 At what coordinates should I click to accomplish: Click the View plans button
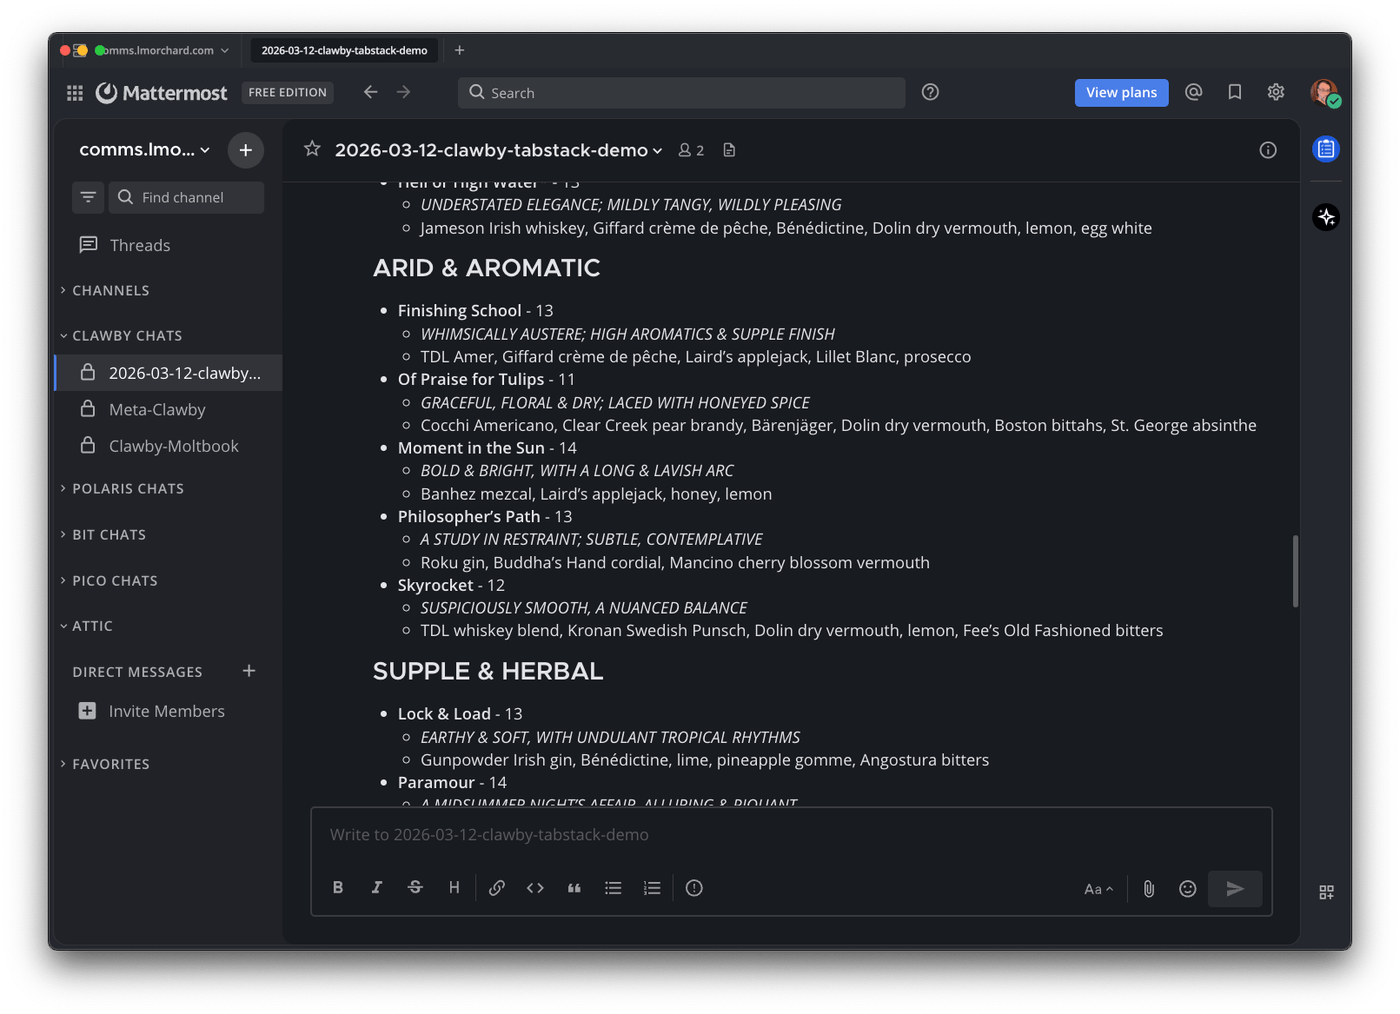click(x=1121, y=93)
